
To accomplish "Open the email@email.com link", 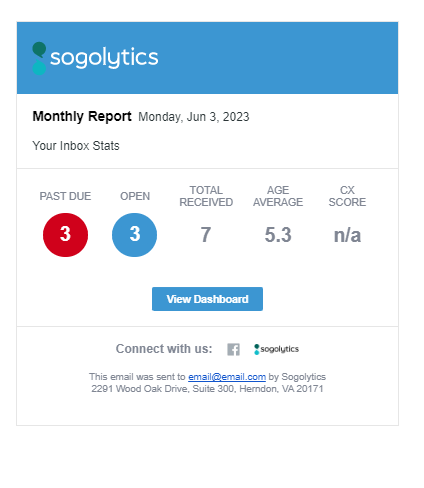I will click(x=227, y=377).
